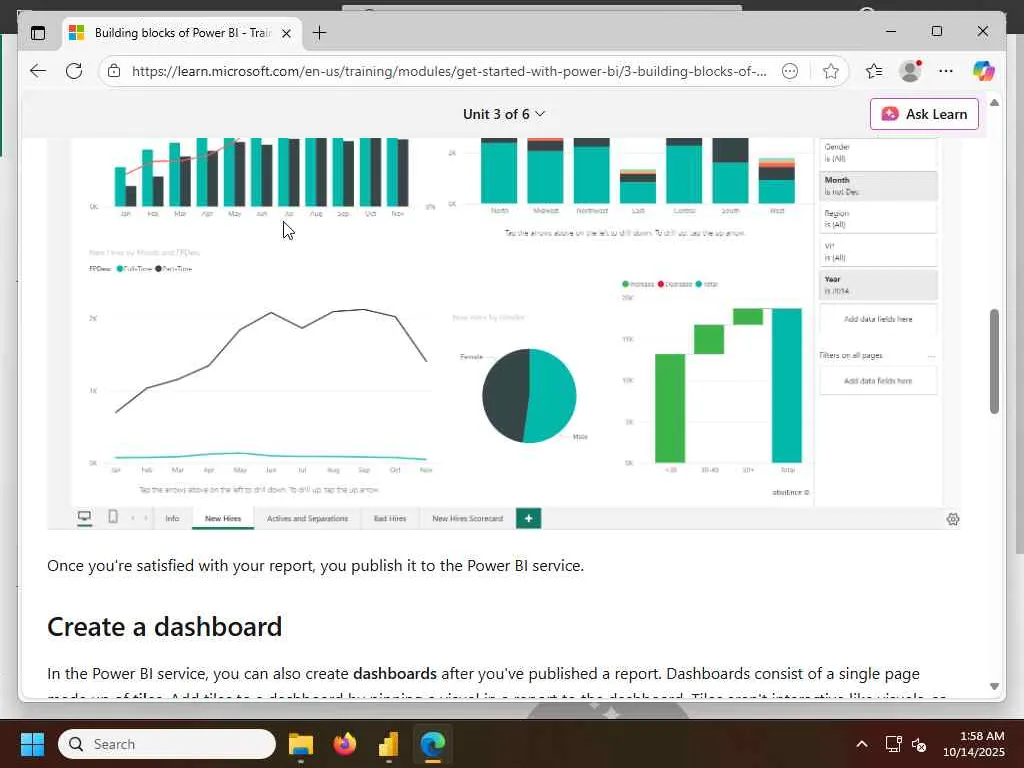Open the Windows Start menu
The height and width of the screenshot is (768, 1024).
(32, 744)
